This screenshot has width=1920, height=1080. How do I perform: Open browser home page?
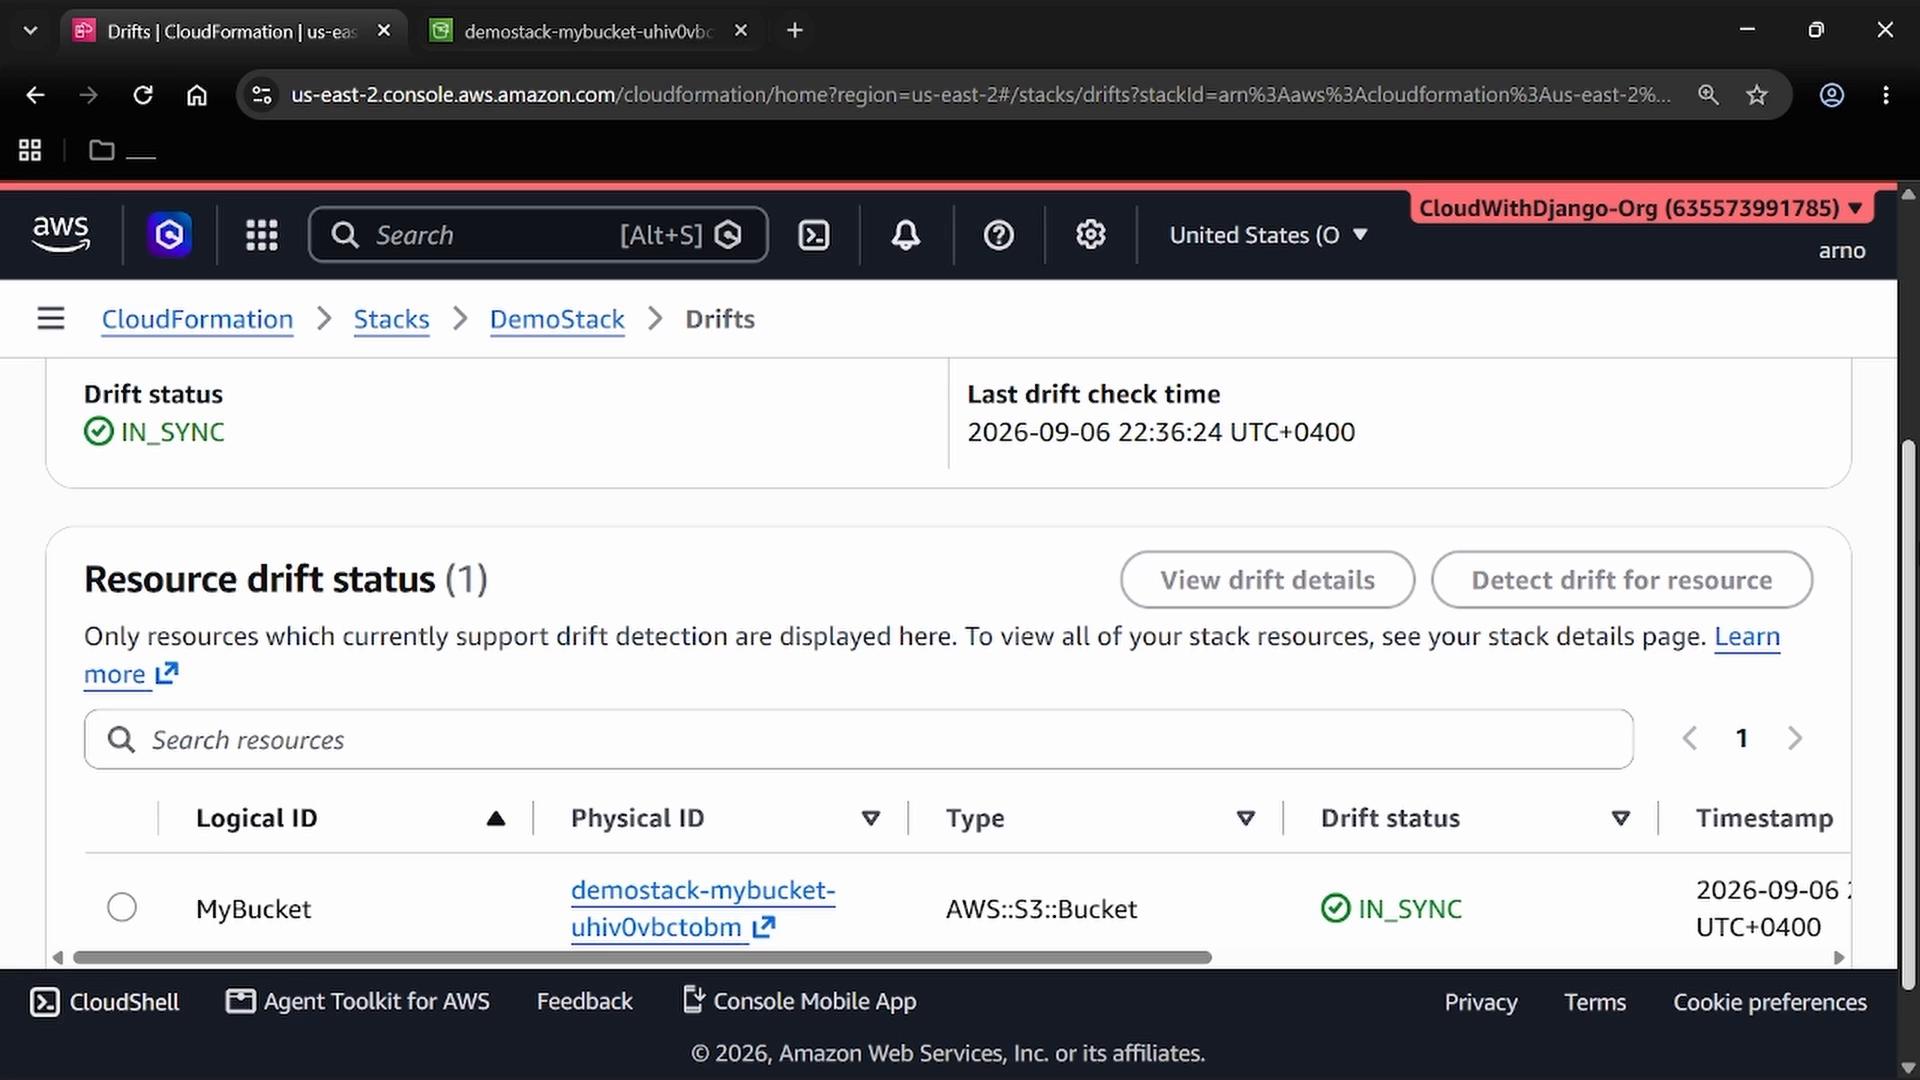click(x=197, y=95)
